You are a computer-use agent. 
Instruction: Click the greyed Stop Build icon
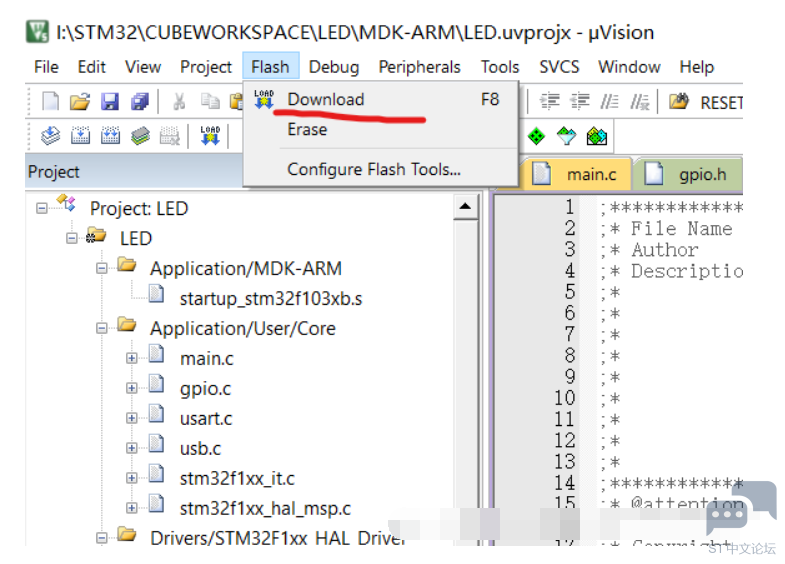pos(170,136)
